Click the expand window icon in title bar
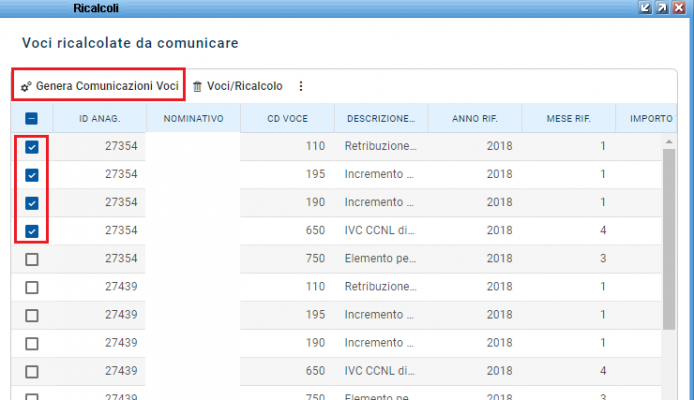Image resolution: width=694 pixels, height=400 pixels. pos(662,8)
